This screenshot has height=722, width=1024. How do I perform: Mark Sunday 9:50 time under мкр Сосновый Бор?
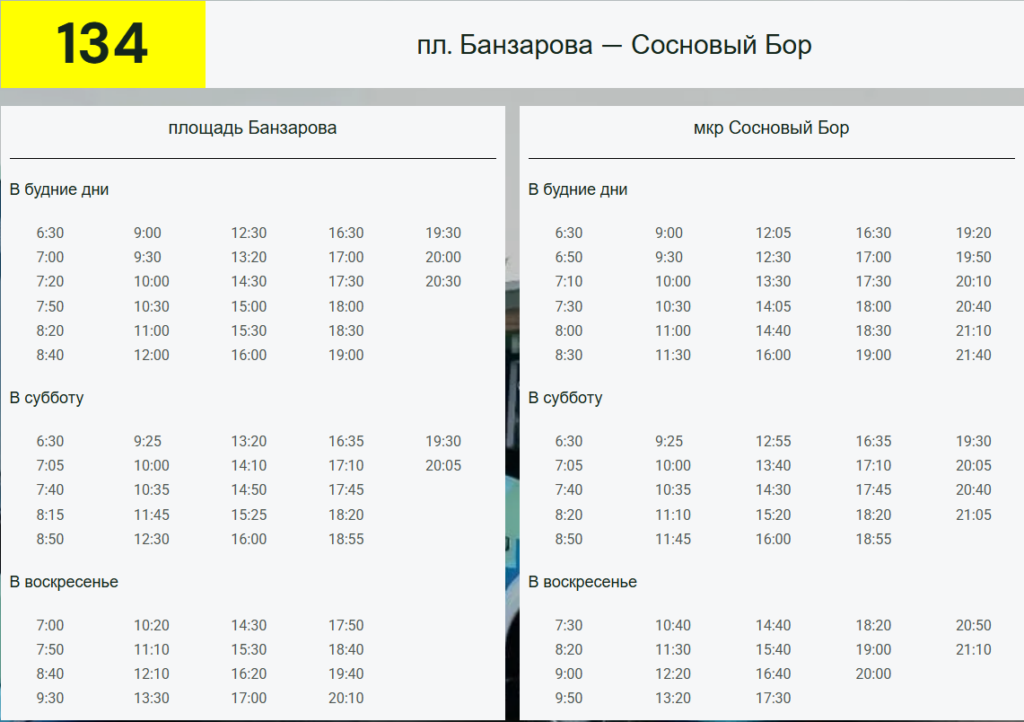click(569, 698)
